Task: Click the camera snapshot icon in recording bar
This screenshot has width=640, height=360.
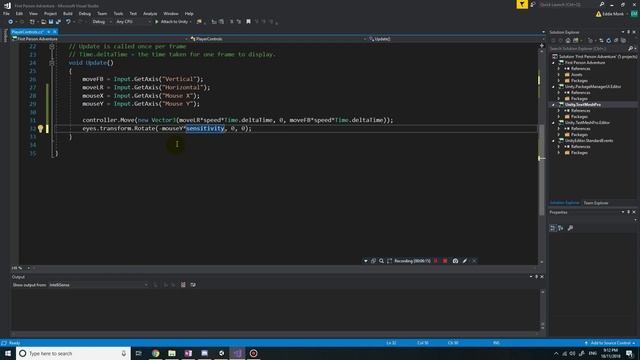Action: (x=455, y=261)
